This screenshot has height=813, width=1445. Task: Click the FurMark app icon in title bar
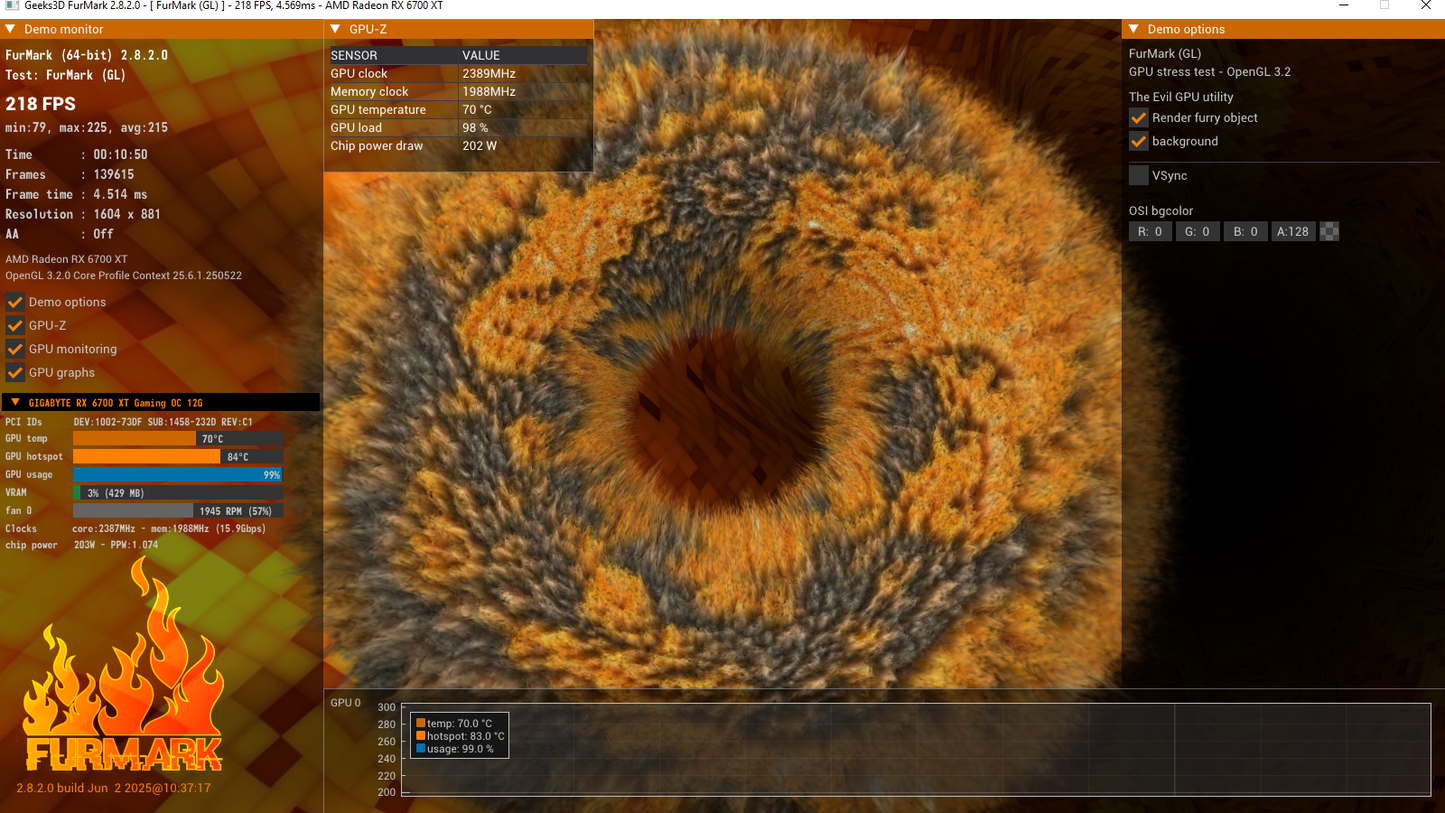click(11, 6)
